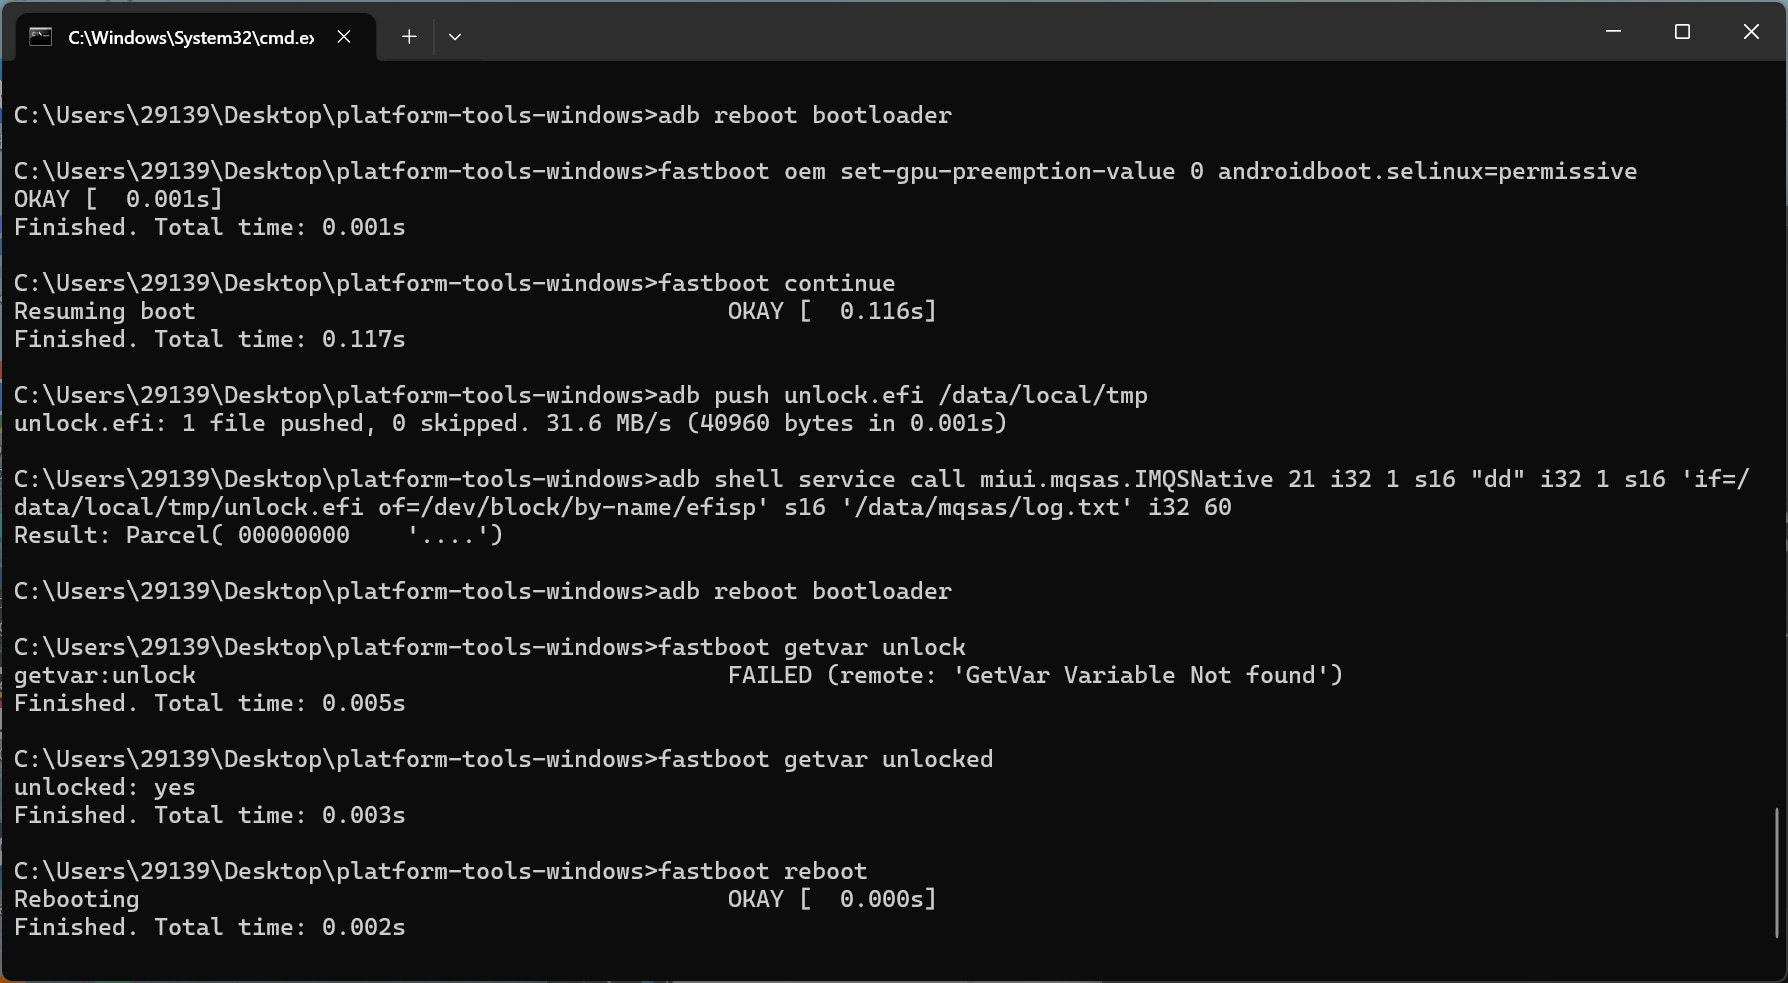Close the terminal window

pyautogui.click(x=1751, y=32)
